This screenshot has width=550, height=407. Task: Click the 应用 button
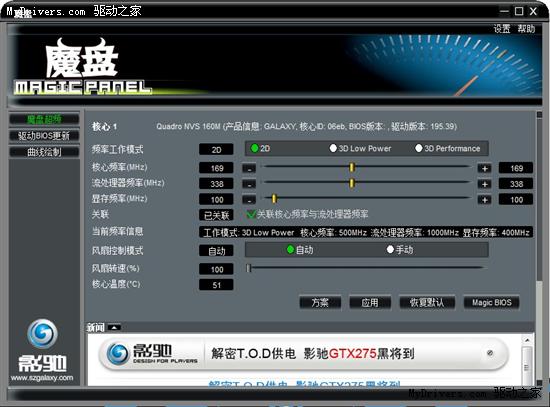pos(370,302)
